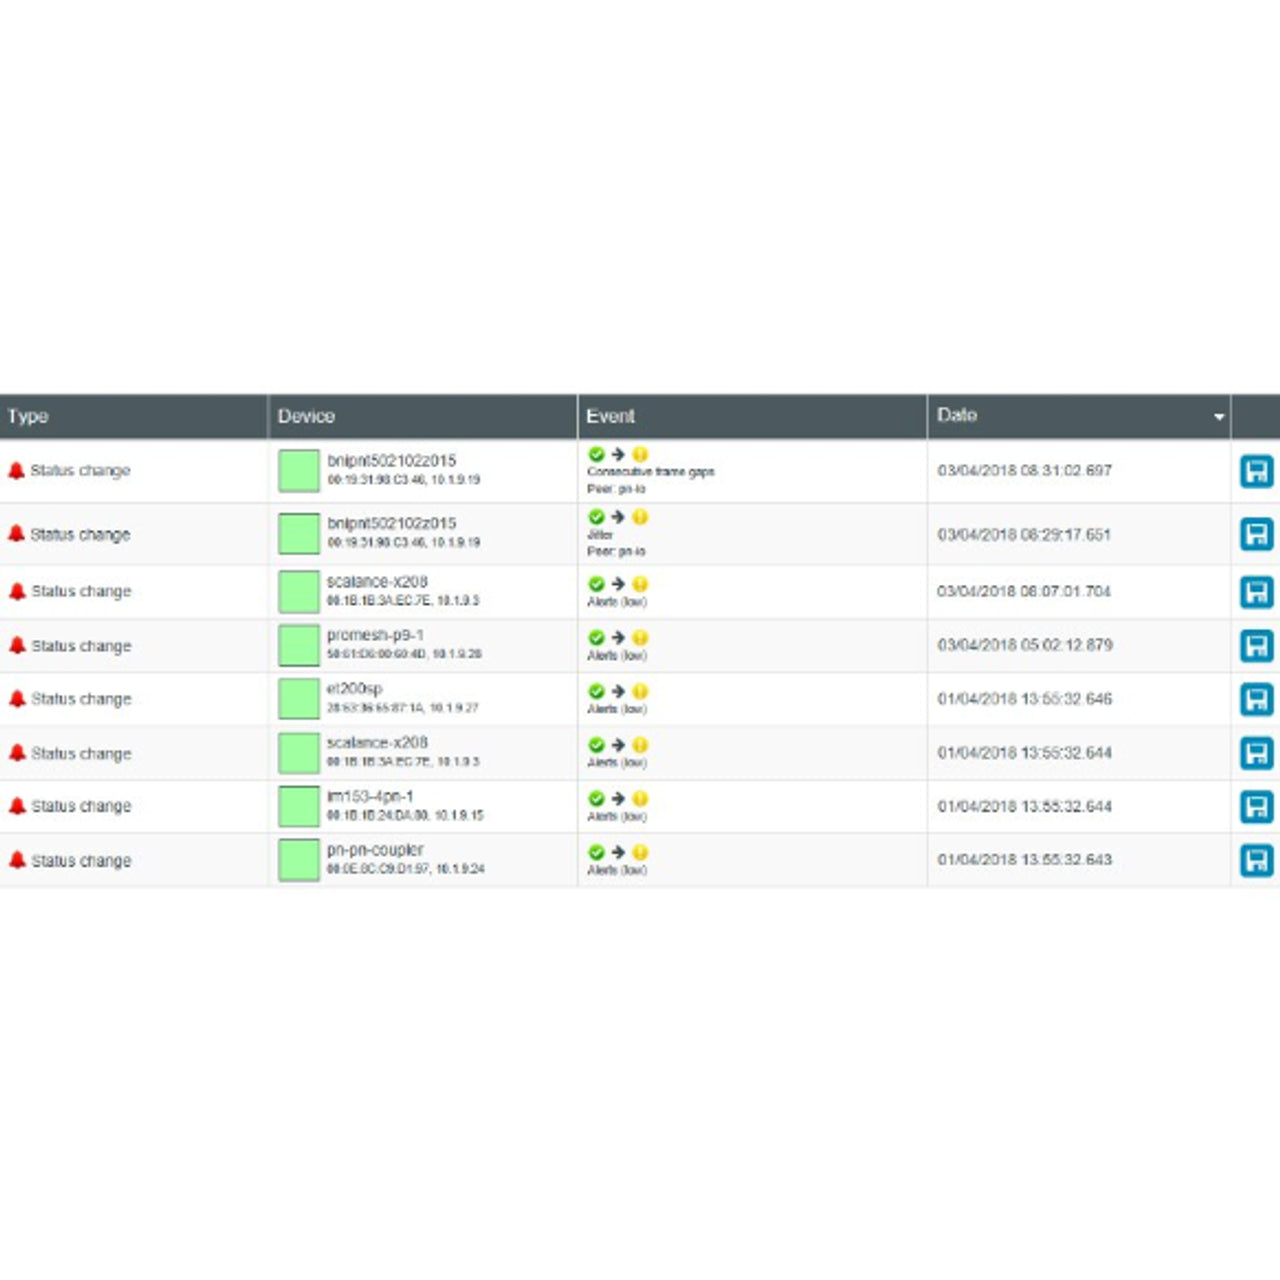Select 'Alerts (low)' in pn-pn-coupler row
This screenshot has height=1280, width=1280.
[617, 870]
